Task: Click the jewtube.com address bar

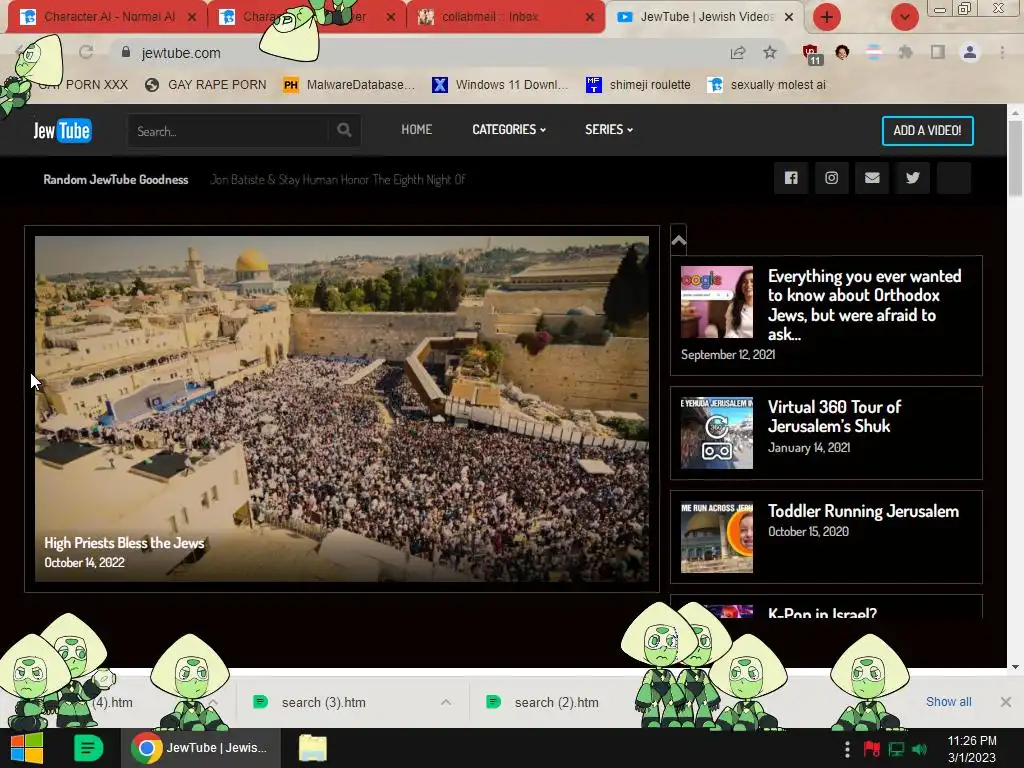Action: coord(418,53)
